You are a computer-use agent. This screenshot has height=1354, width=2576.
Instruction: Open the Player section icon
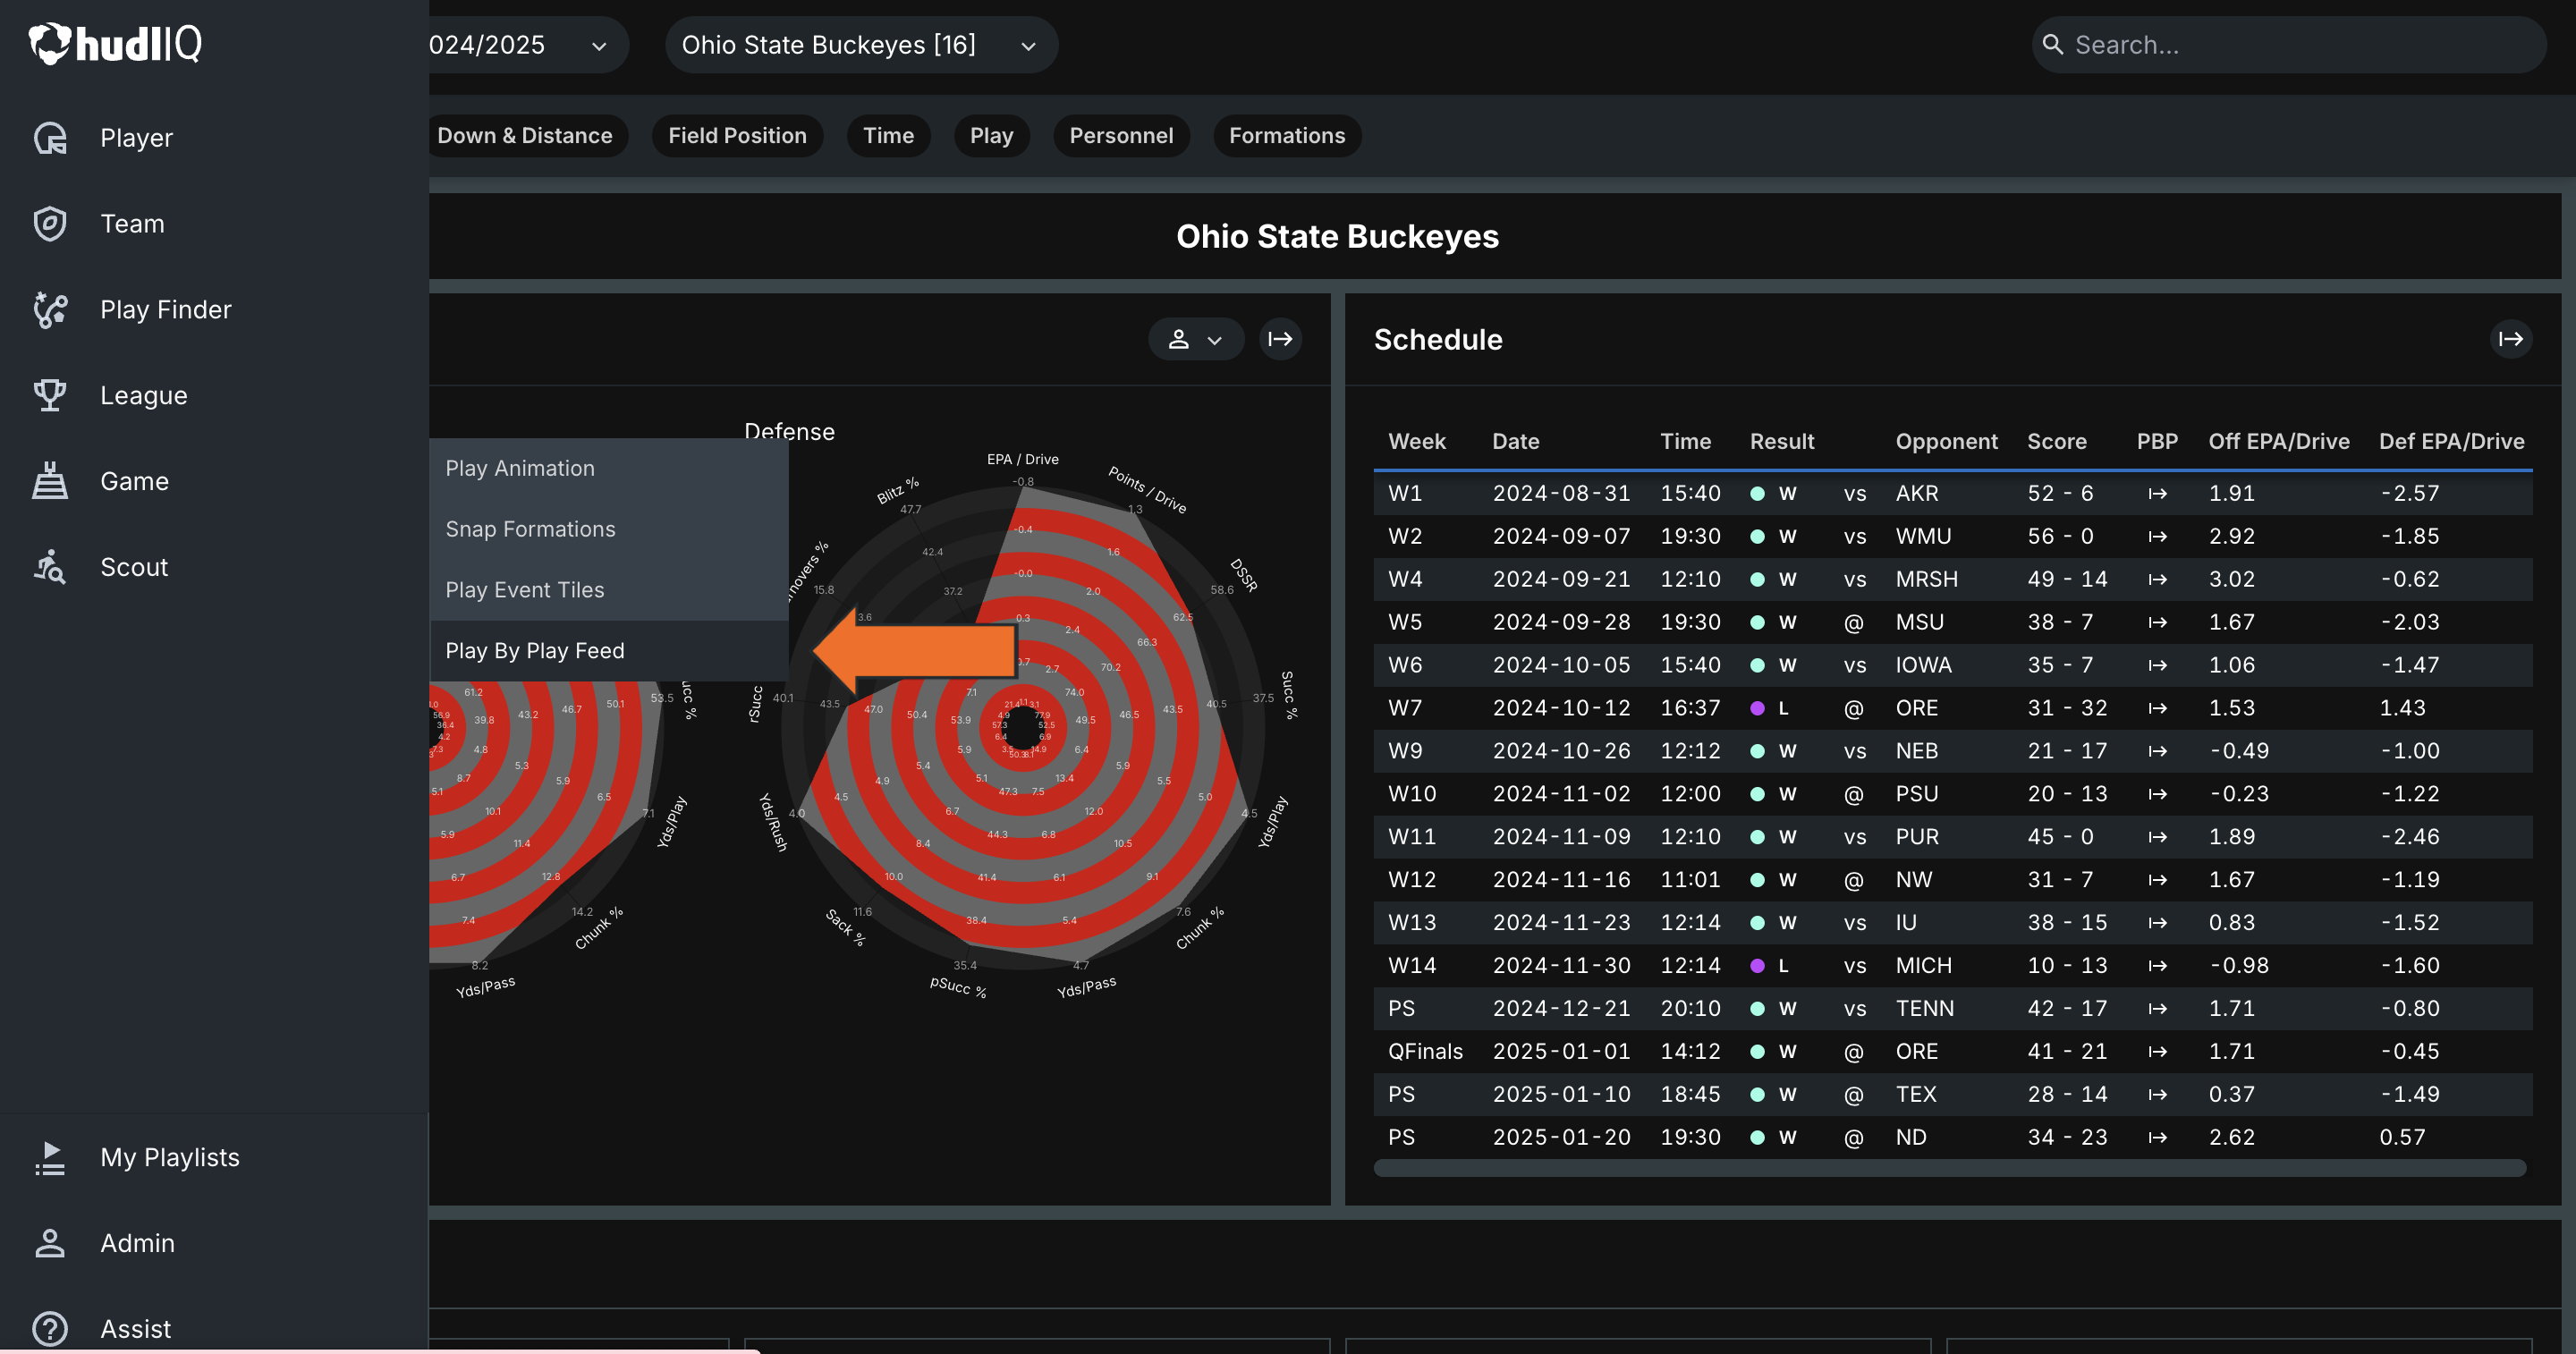tap(50, 138)
